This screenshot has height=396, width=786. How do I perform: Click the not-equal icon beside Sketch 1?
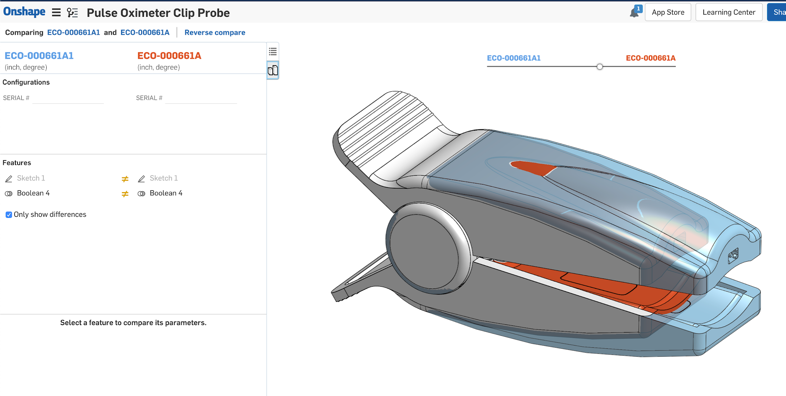[x=125, y=178]
